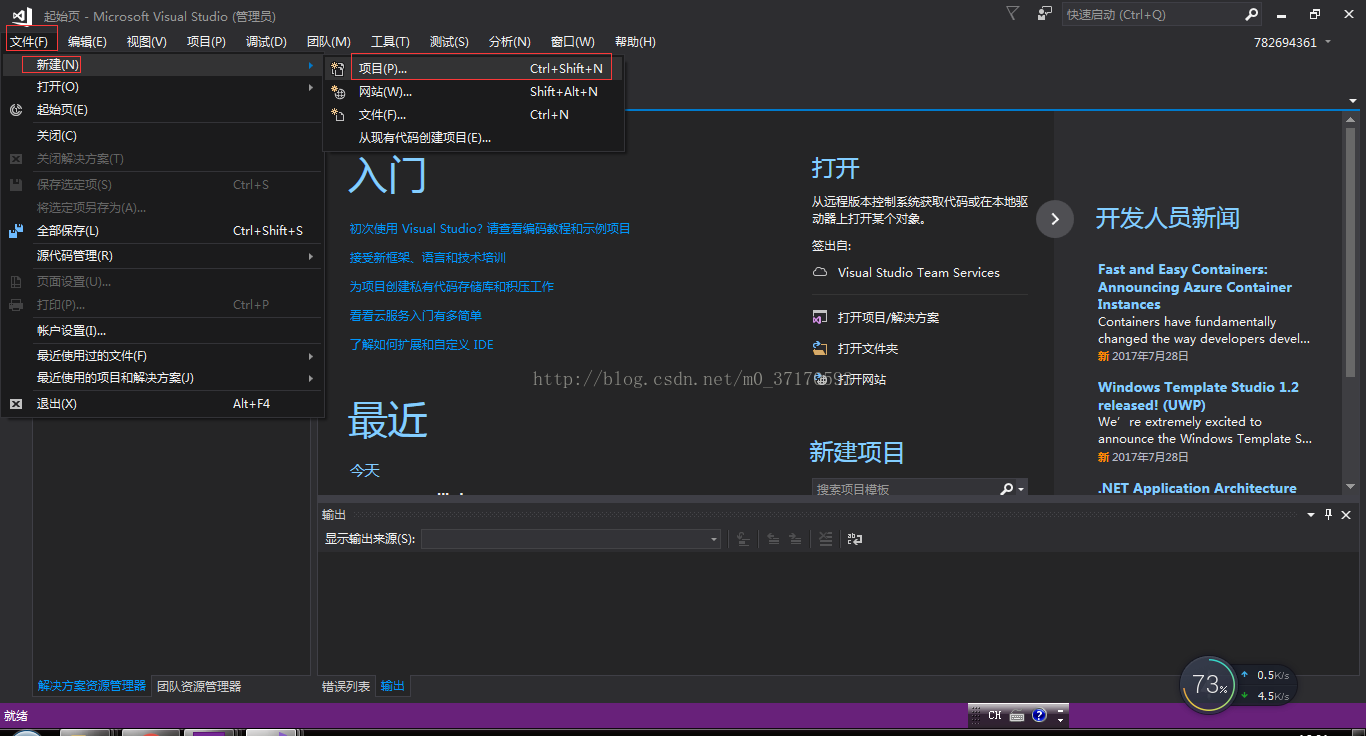Click the find message in code icon

(x=743, y=539)
